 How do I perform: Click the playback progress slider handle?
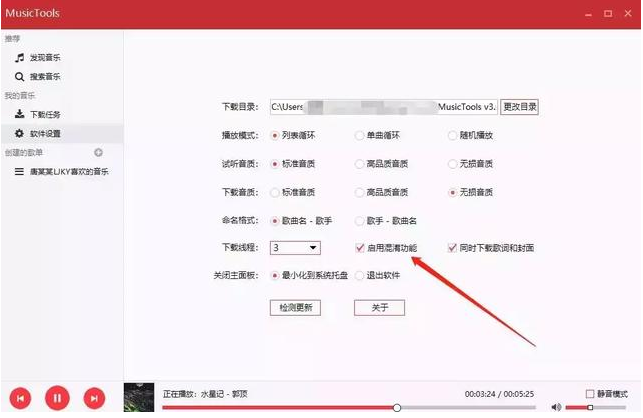coord(397,408)
